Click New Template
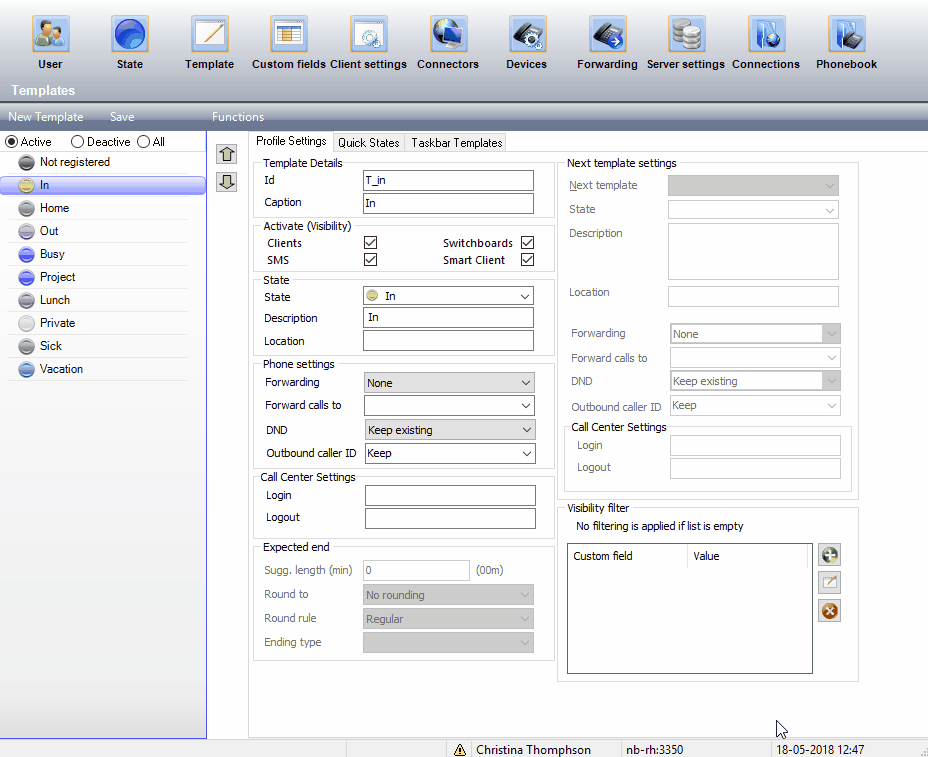The height and width of the screenshot is (757, 928). point(46,117)
